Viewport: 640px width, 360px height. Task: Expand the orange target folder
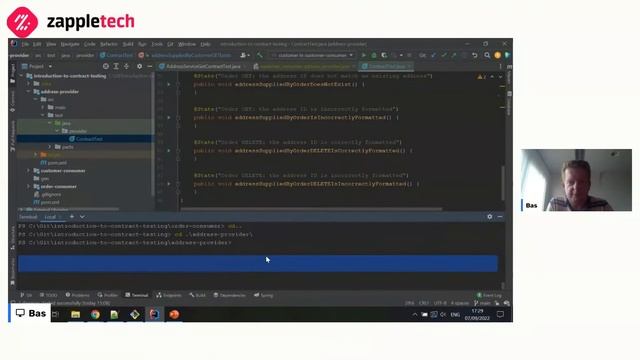(x=36, y=155)
